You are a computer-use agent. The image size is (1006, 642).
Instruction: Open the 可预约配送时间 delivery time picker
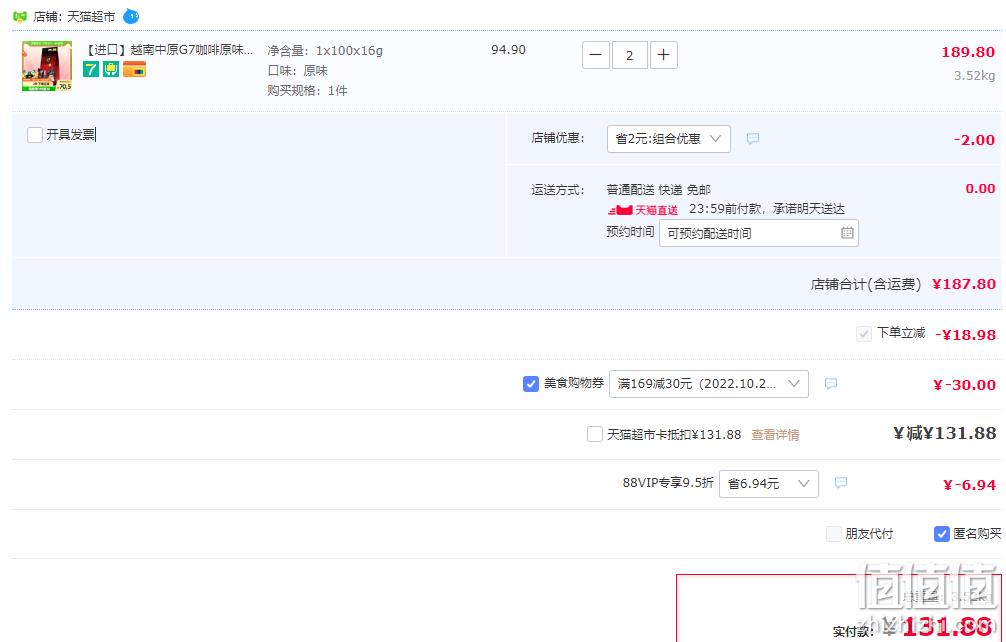point(758,233)
